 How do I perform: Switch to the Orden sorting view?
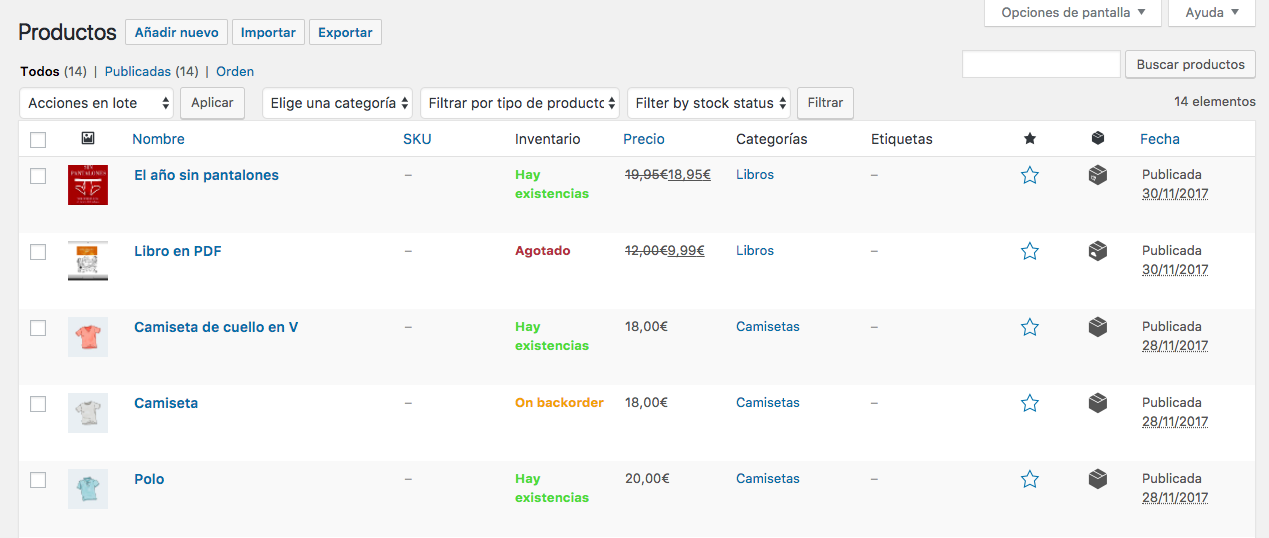235,71
